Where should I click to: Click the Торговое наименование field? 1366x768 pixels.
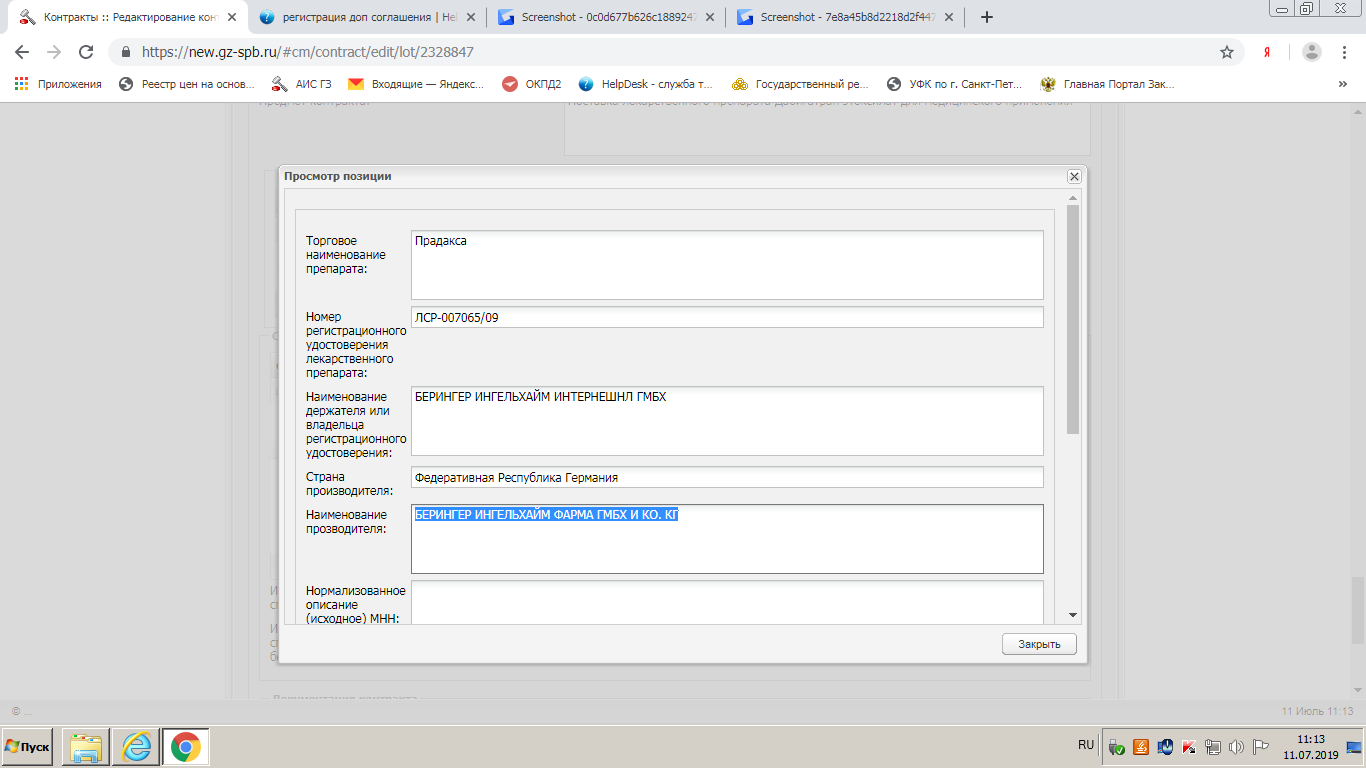pyautogui.click(x=727, y=265)
